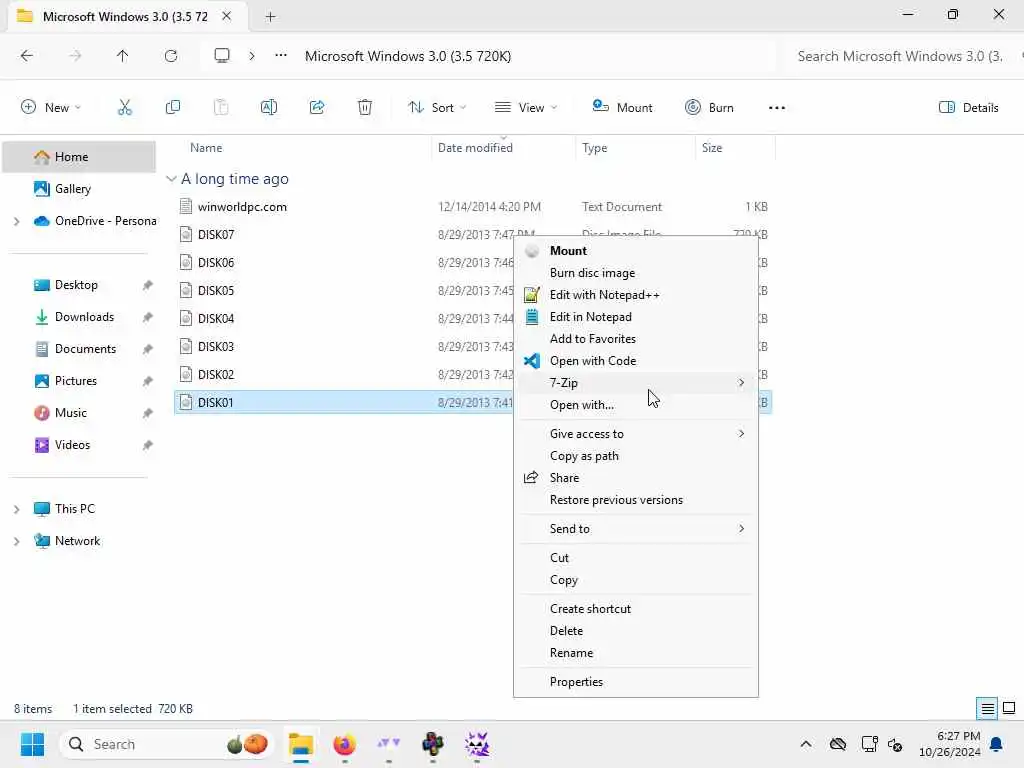This screenshot has width=1024, height=768.
Task: Select Copy as path
Action: click(635, 456)
